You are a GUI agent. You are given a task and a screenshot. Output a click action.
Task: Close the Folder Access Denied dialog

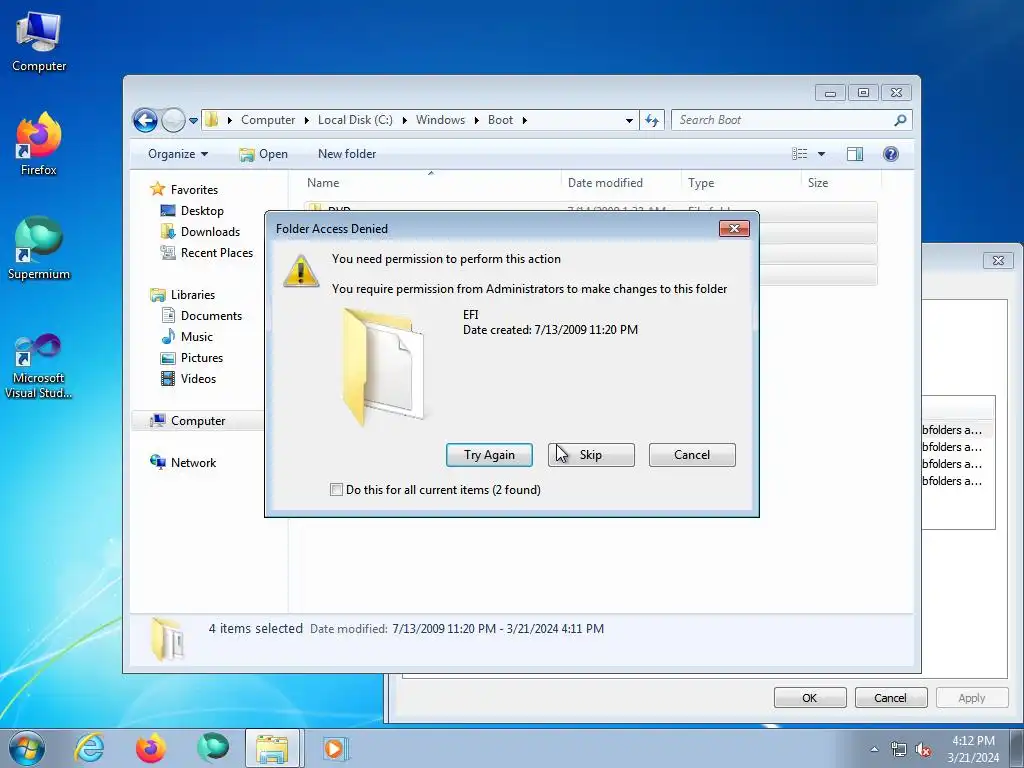734,229
